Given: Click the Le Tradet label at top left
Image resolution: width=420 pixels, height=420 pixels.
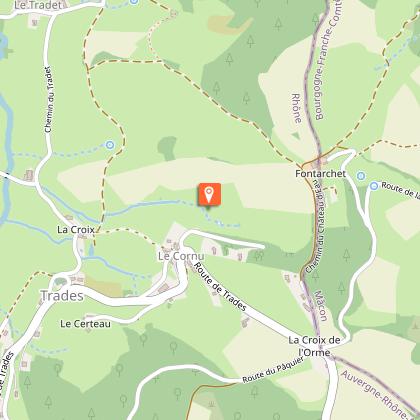Looking at the screenshot, I should tap(39, 5).
